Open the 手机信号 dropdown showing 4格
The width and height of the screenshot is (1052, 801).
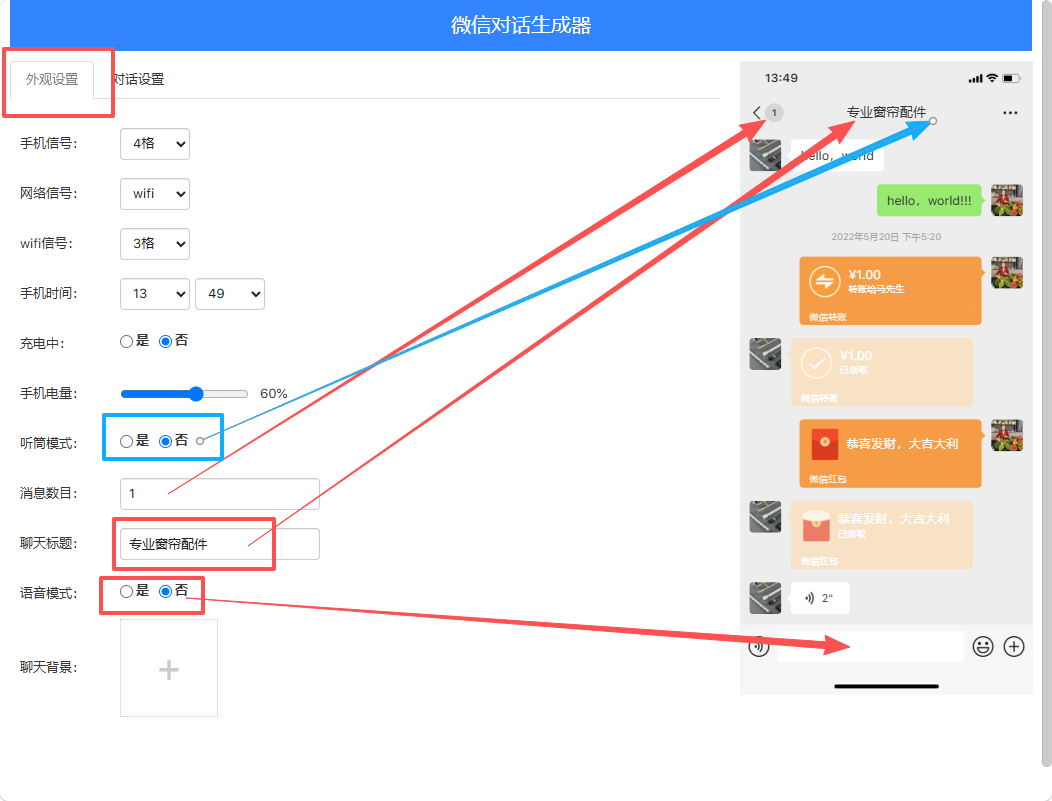155,144
